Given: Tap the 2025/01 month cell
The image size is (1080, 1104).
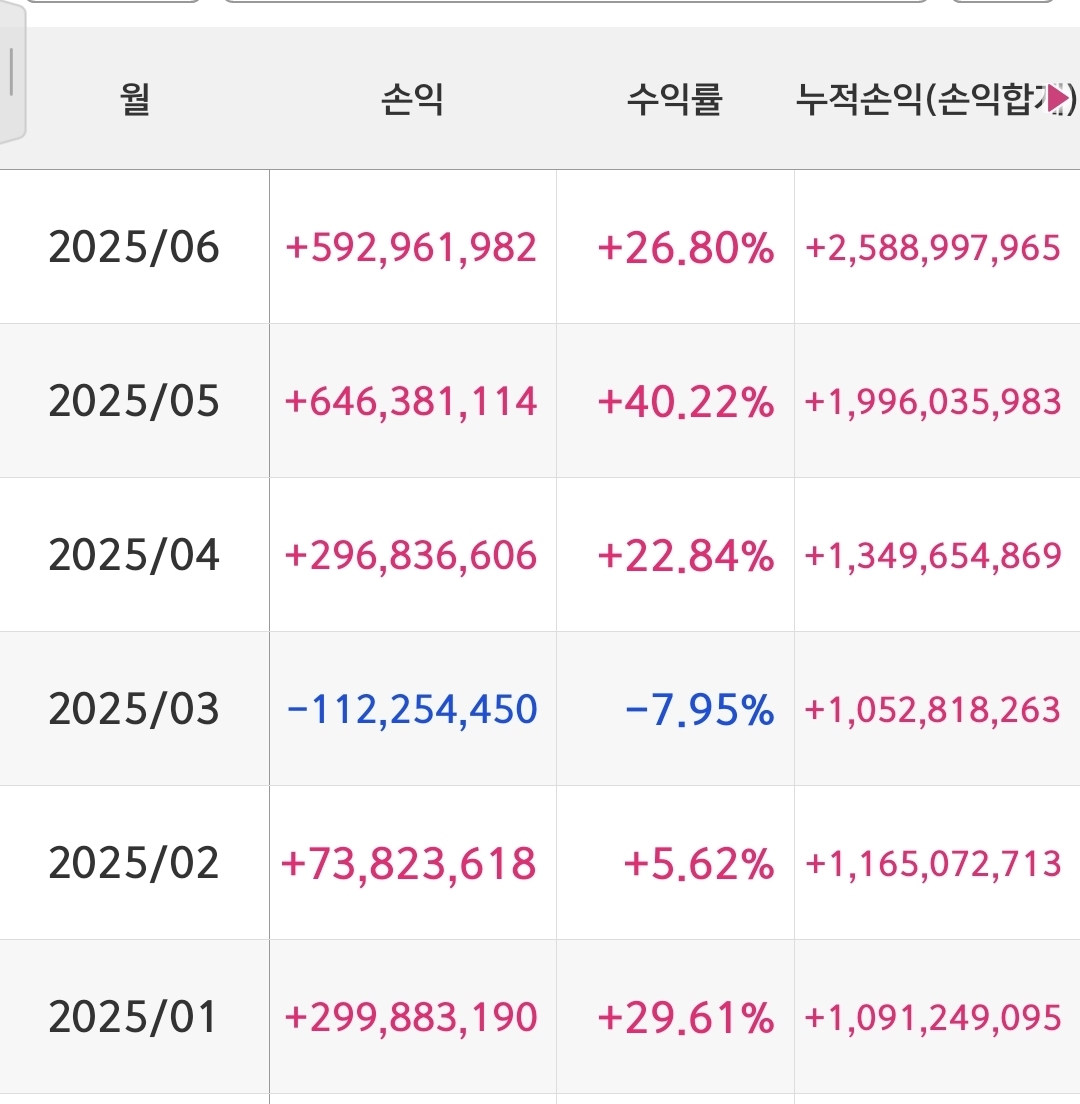Looking at the screenshot, I should 134,1017.
